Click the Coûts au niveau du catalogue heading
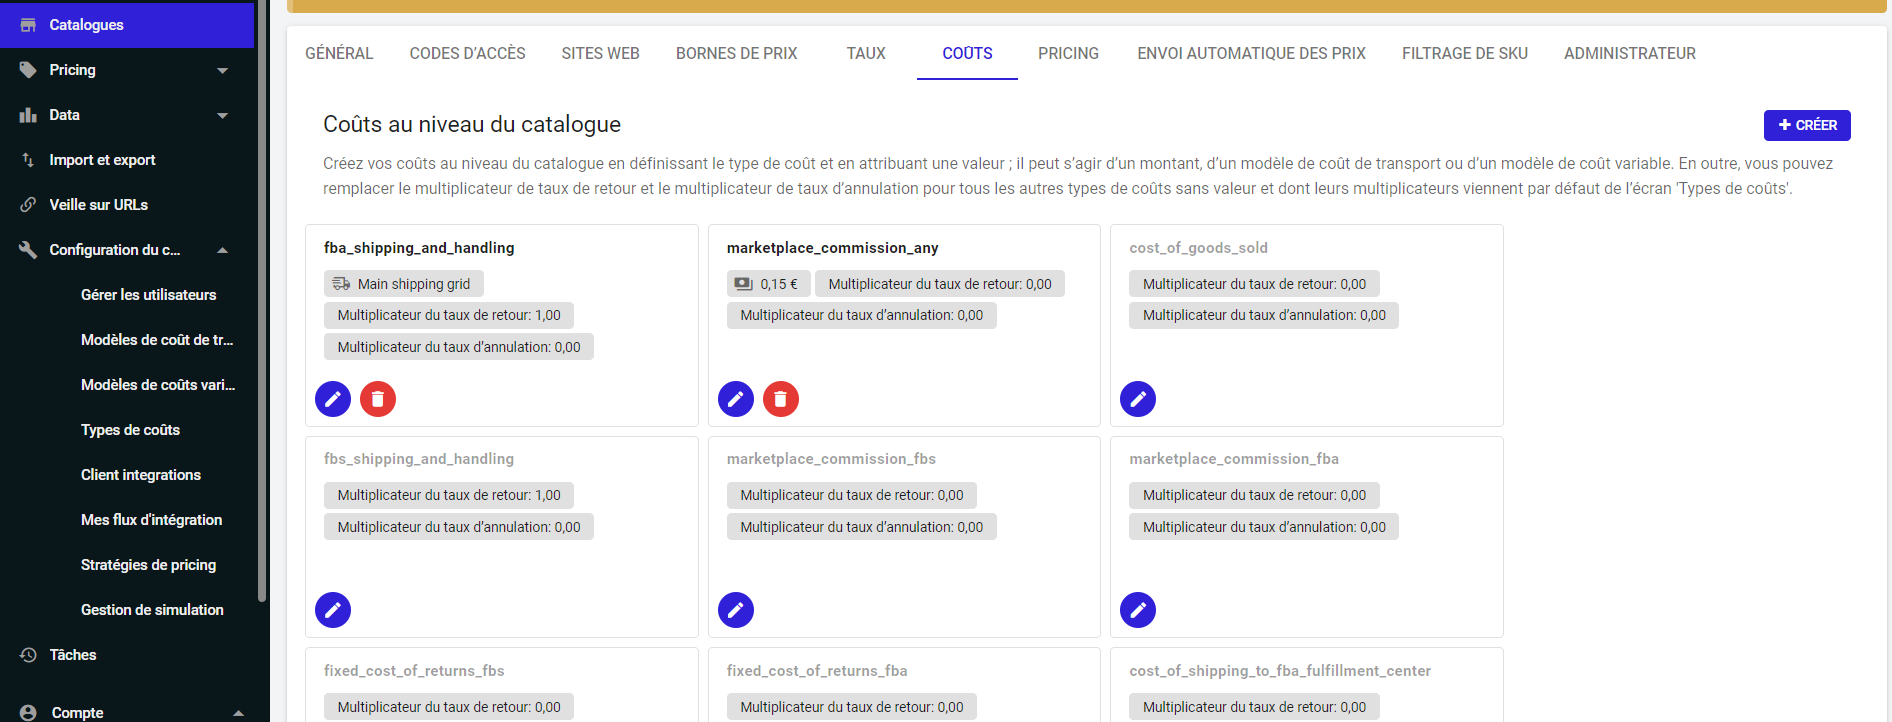1892x722 pixels. pyautogui.click(x=472, y=125)
